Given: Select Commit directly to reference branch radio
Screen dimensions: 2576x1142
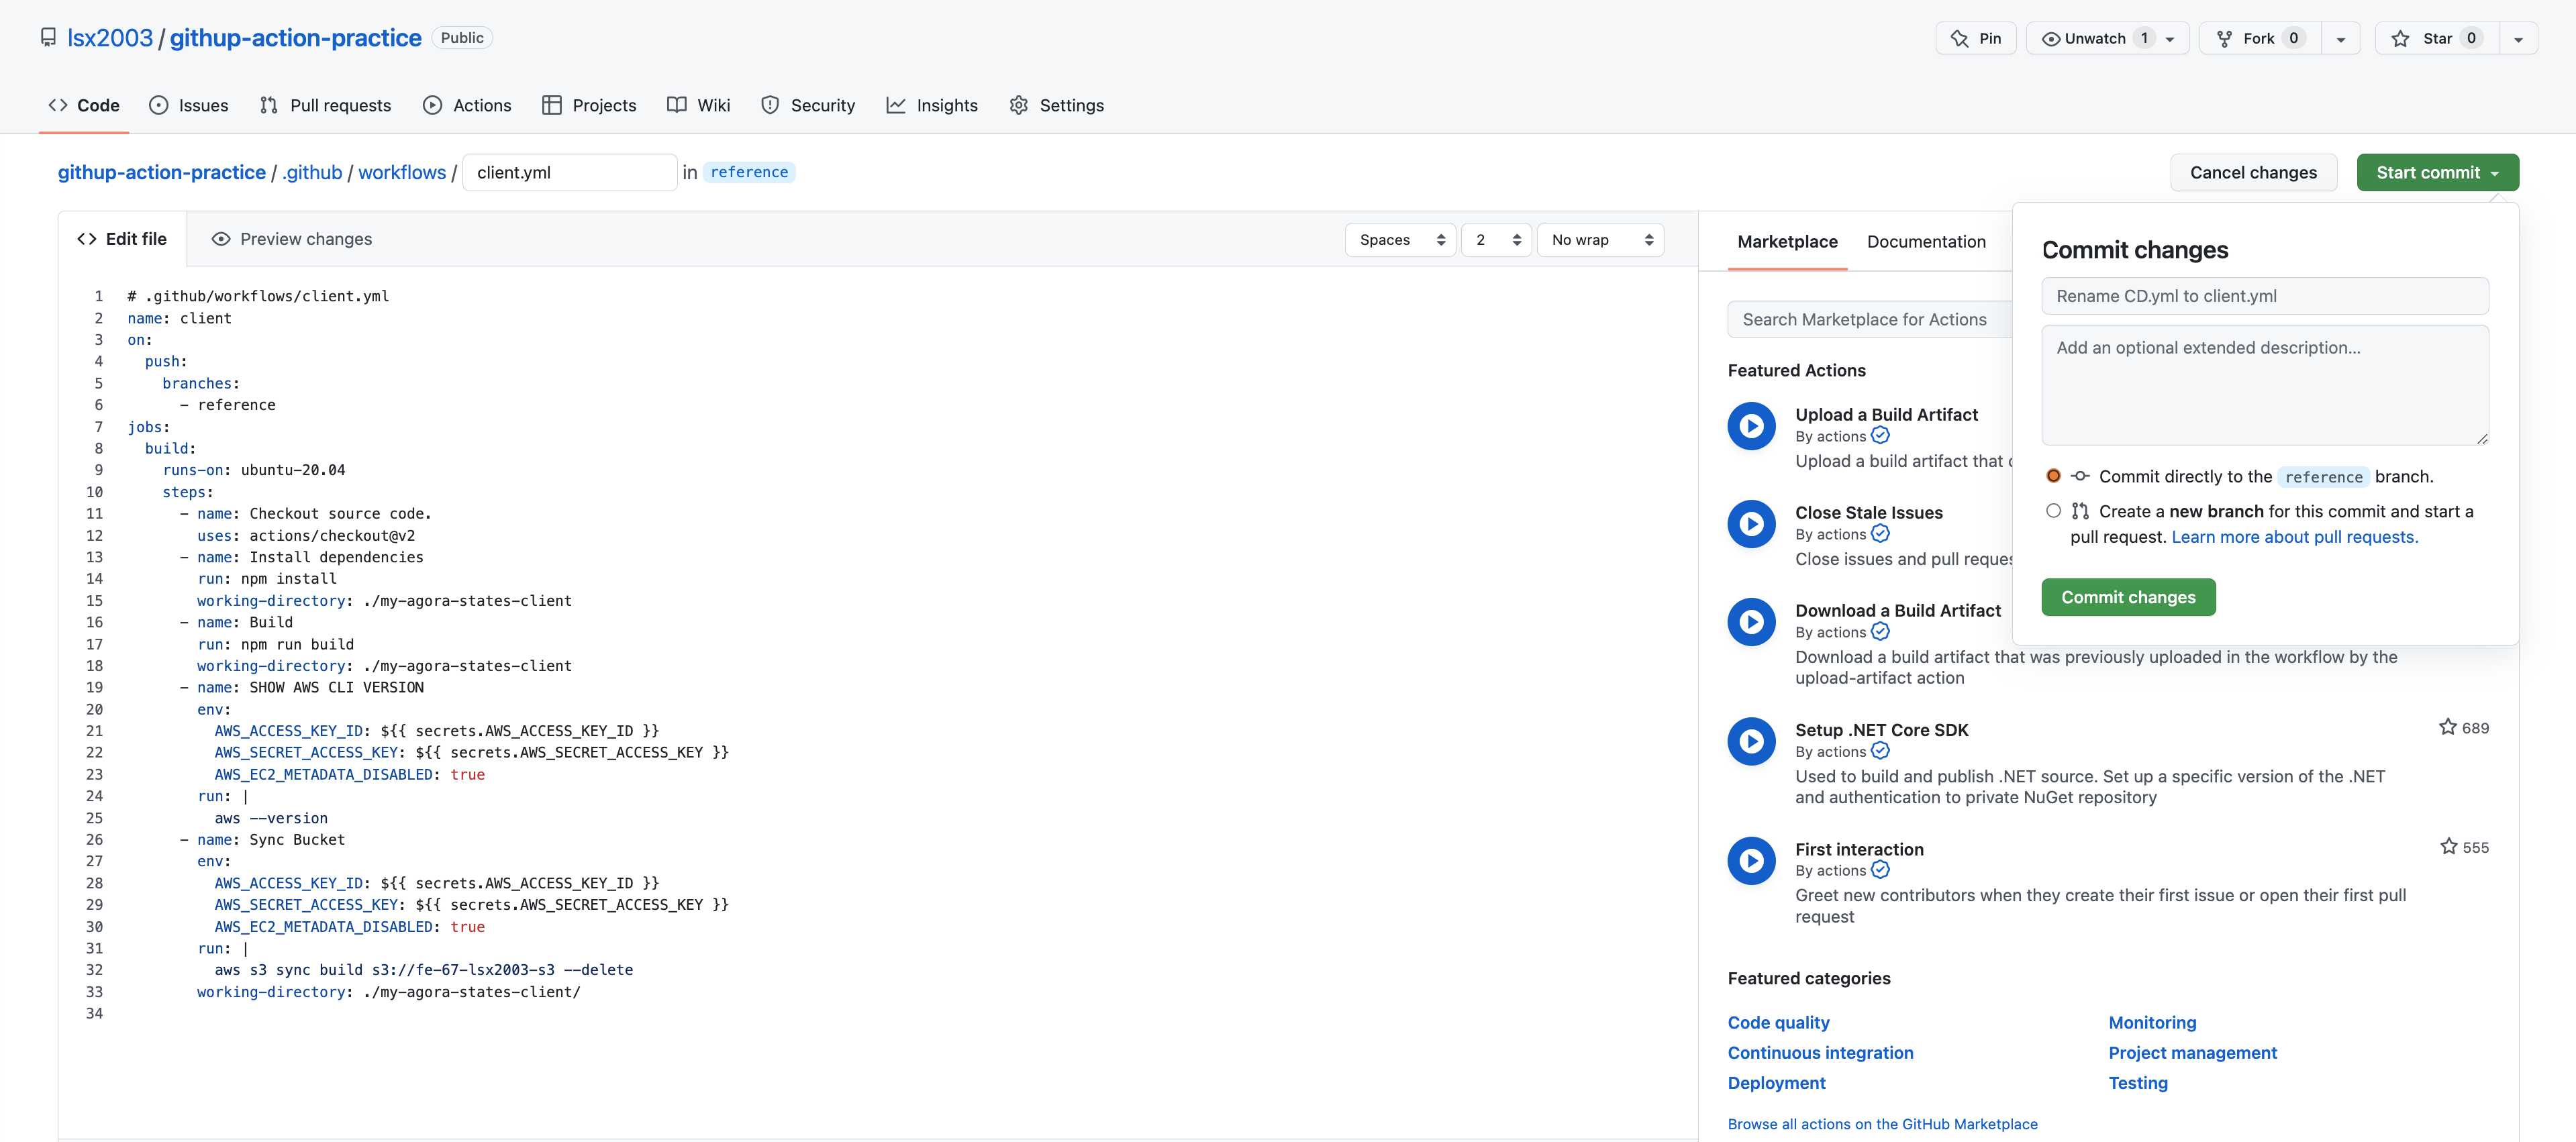Looking at the screenshot, I should [2053, 476].
